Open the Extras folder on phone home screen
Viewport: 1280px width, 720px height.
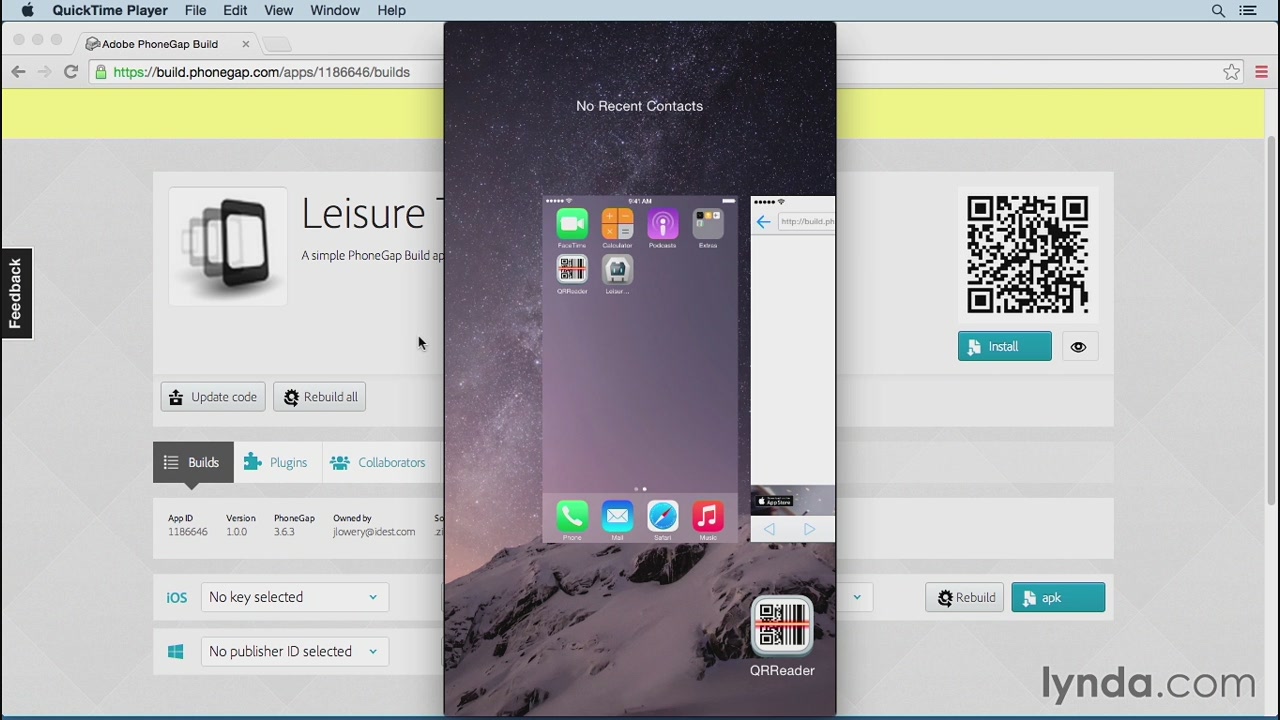(x=708, y=224)
